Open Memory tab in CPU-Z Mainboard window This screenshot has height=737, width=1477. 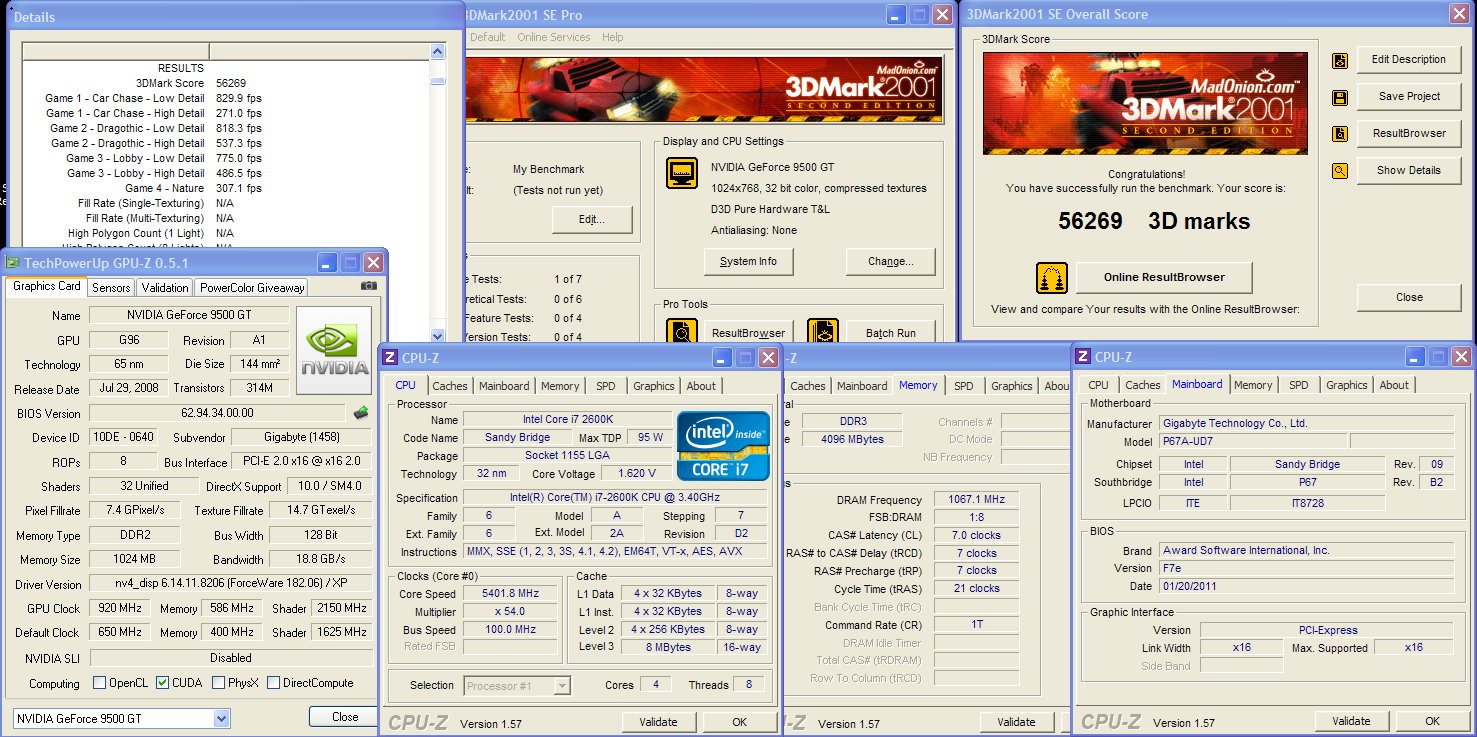point(1253,385)
